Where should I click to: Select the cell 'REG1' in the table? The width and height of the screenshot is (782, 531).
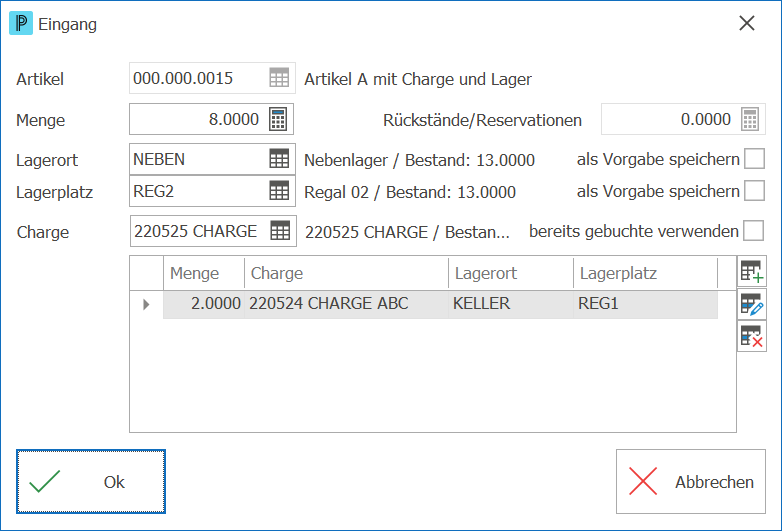(646, 304)
